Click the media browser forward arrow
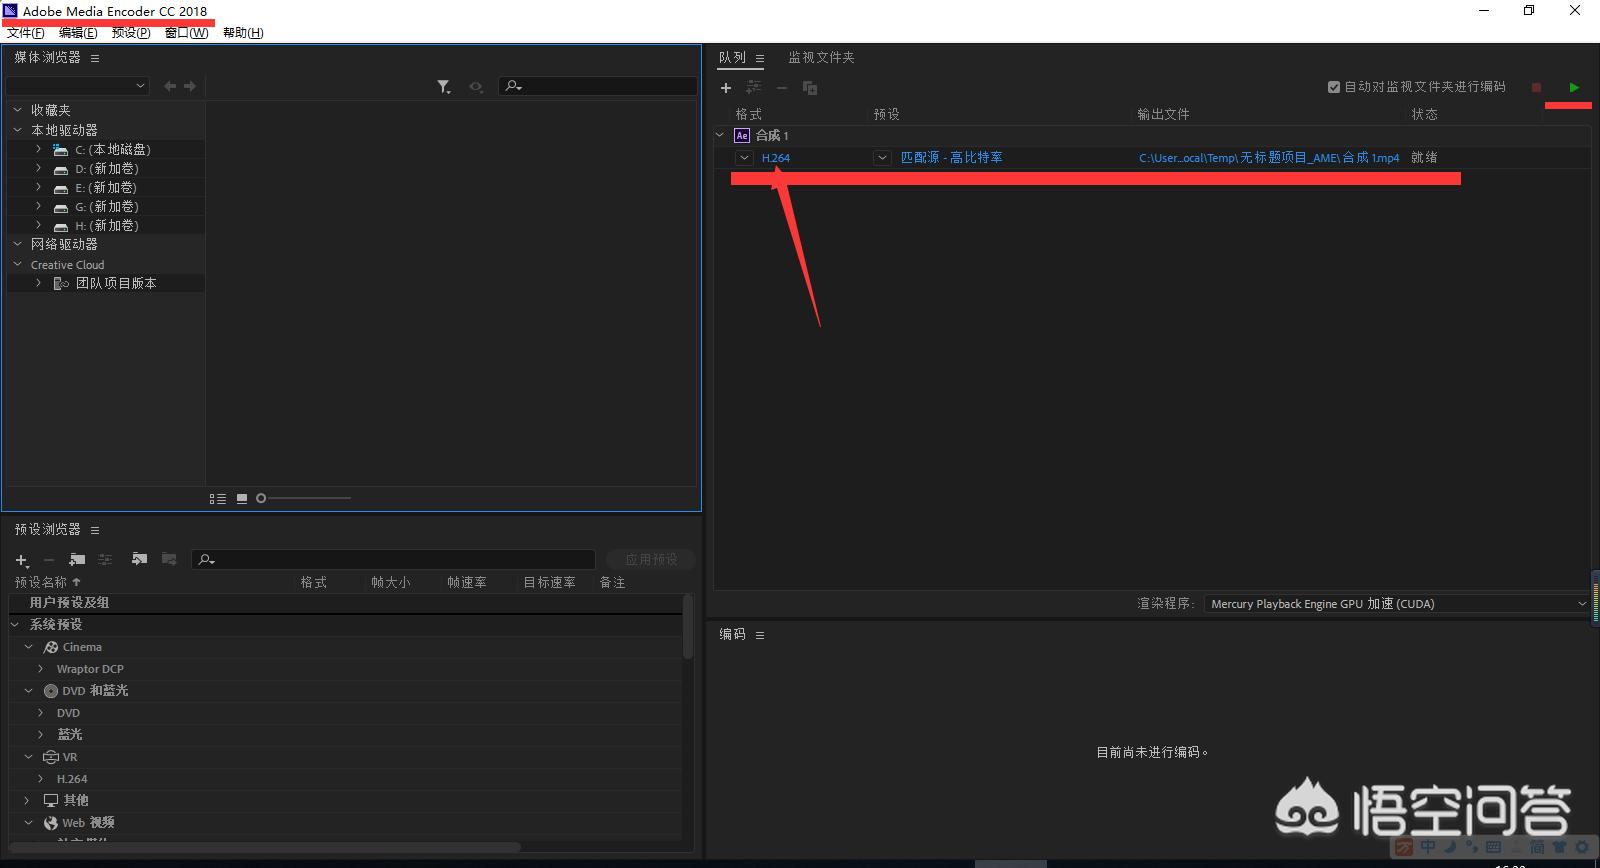The height and width of the screenshot is (868, 1600). [x=190, y=86]
